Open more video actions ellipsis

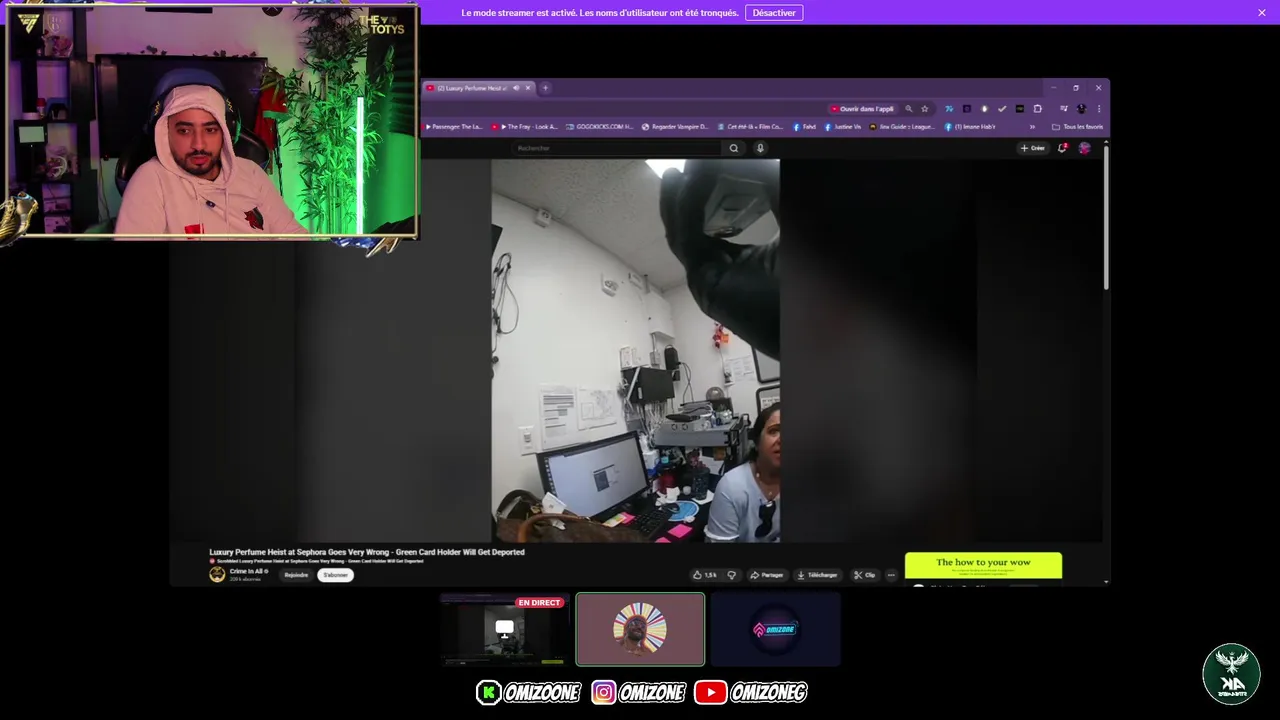[891, 575]
